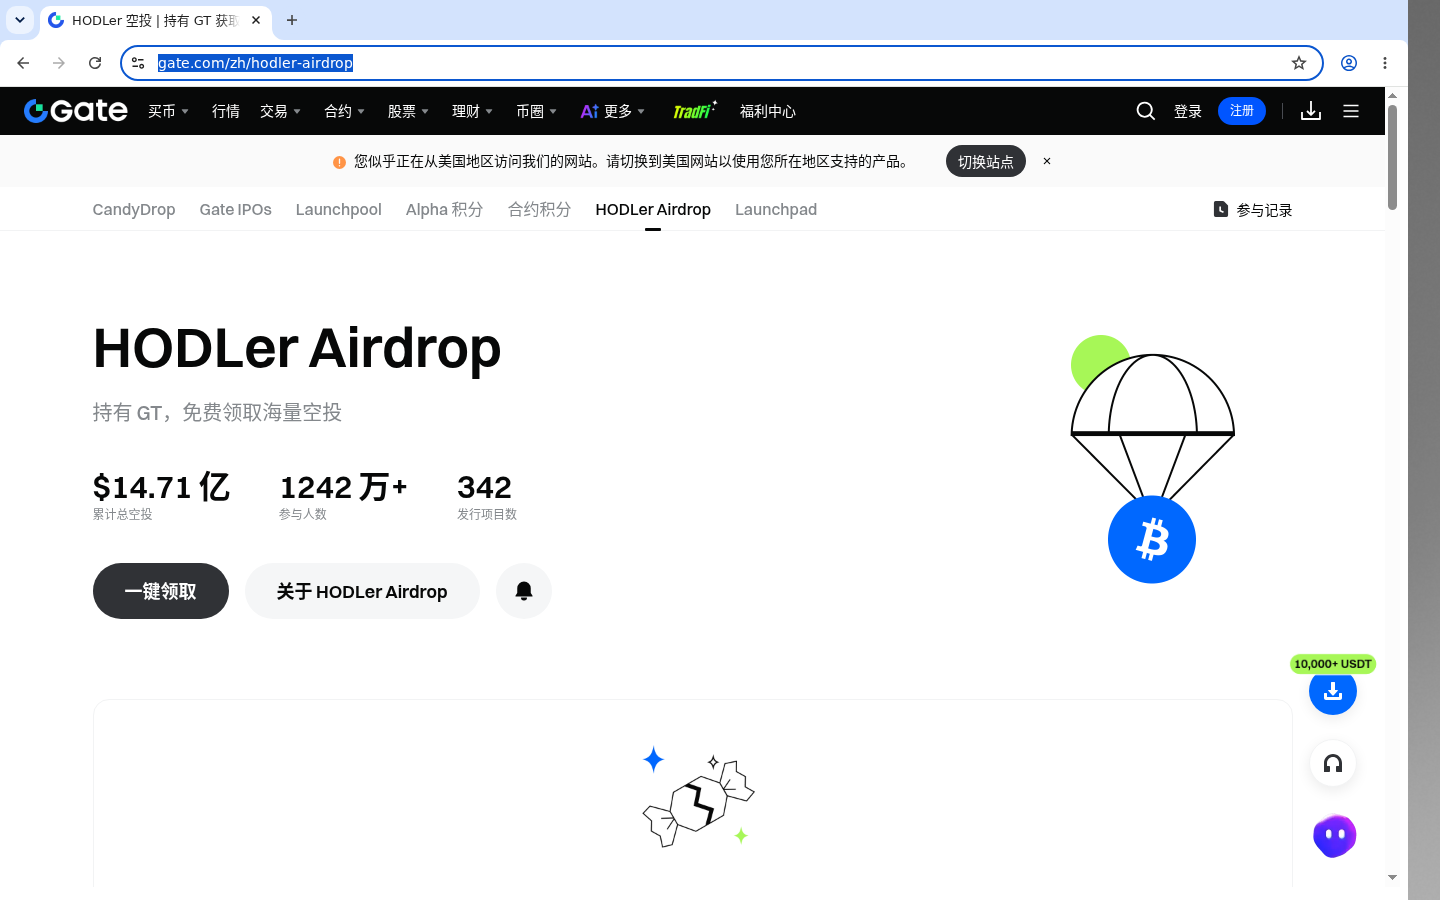Click the scrollbar down arrow
1440x900 pixels.
click(x=1392, y=877)
